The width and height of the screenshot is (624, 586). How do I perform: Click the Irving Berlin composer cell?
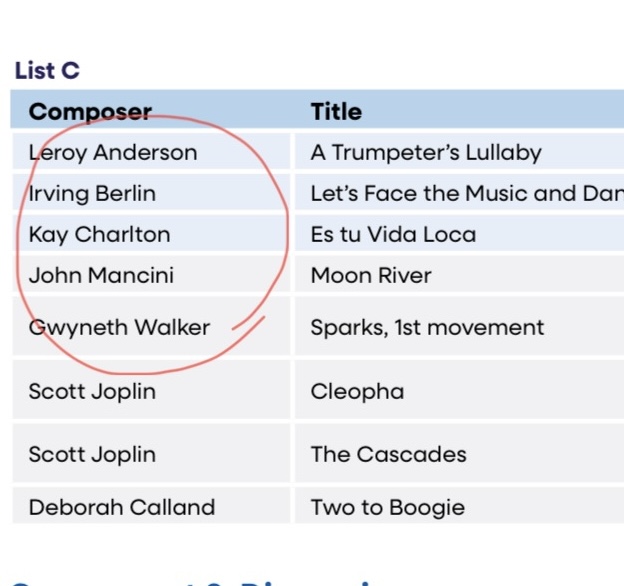[x=92, y=194]
